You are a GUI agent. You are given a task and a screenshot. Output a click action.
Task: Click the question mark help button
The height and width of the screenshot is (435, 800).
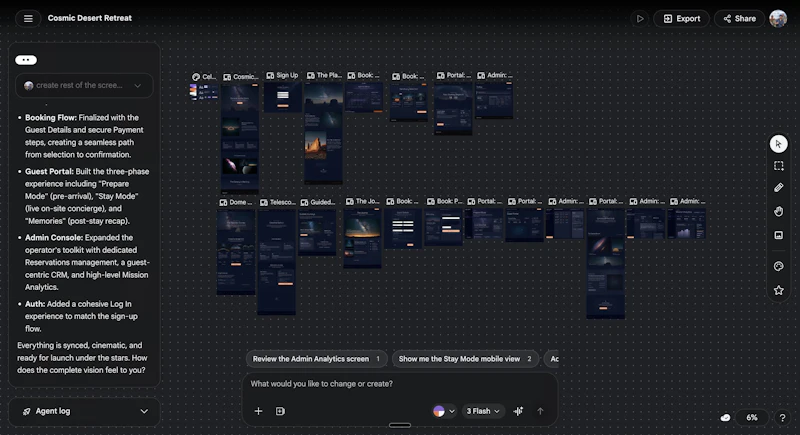point(782,418)
